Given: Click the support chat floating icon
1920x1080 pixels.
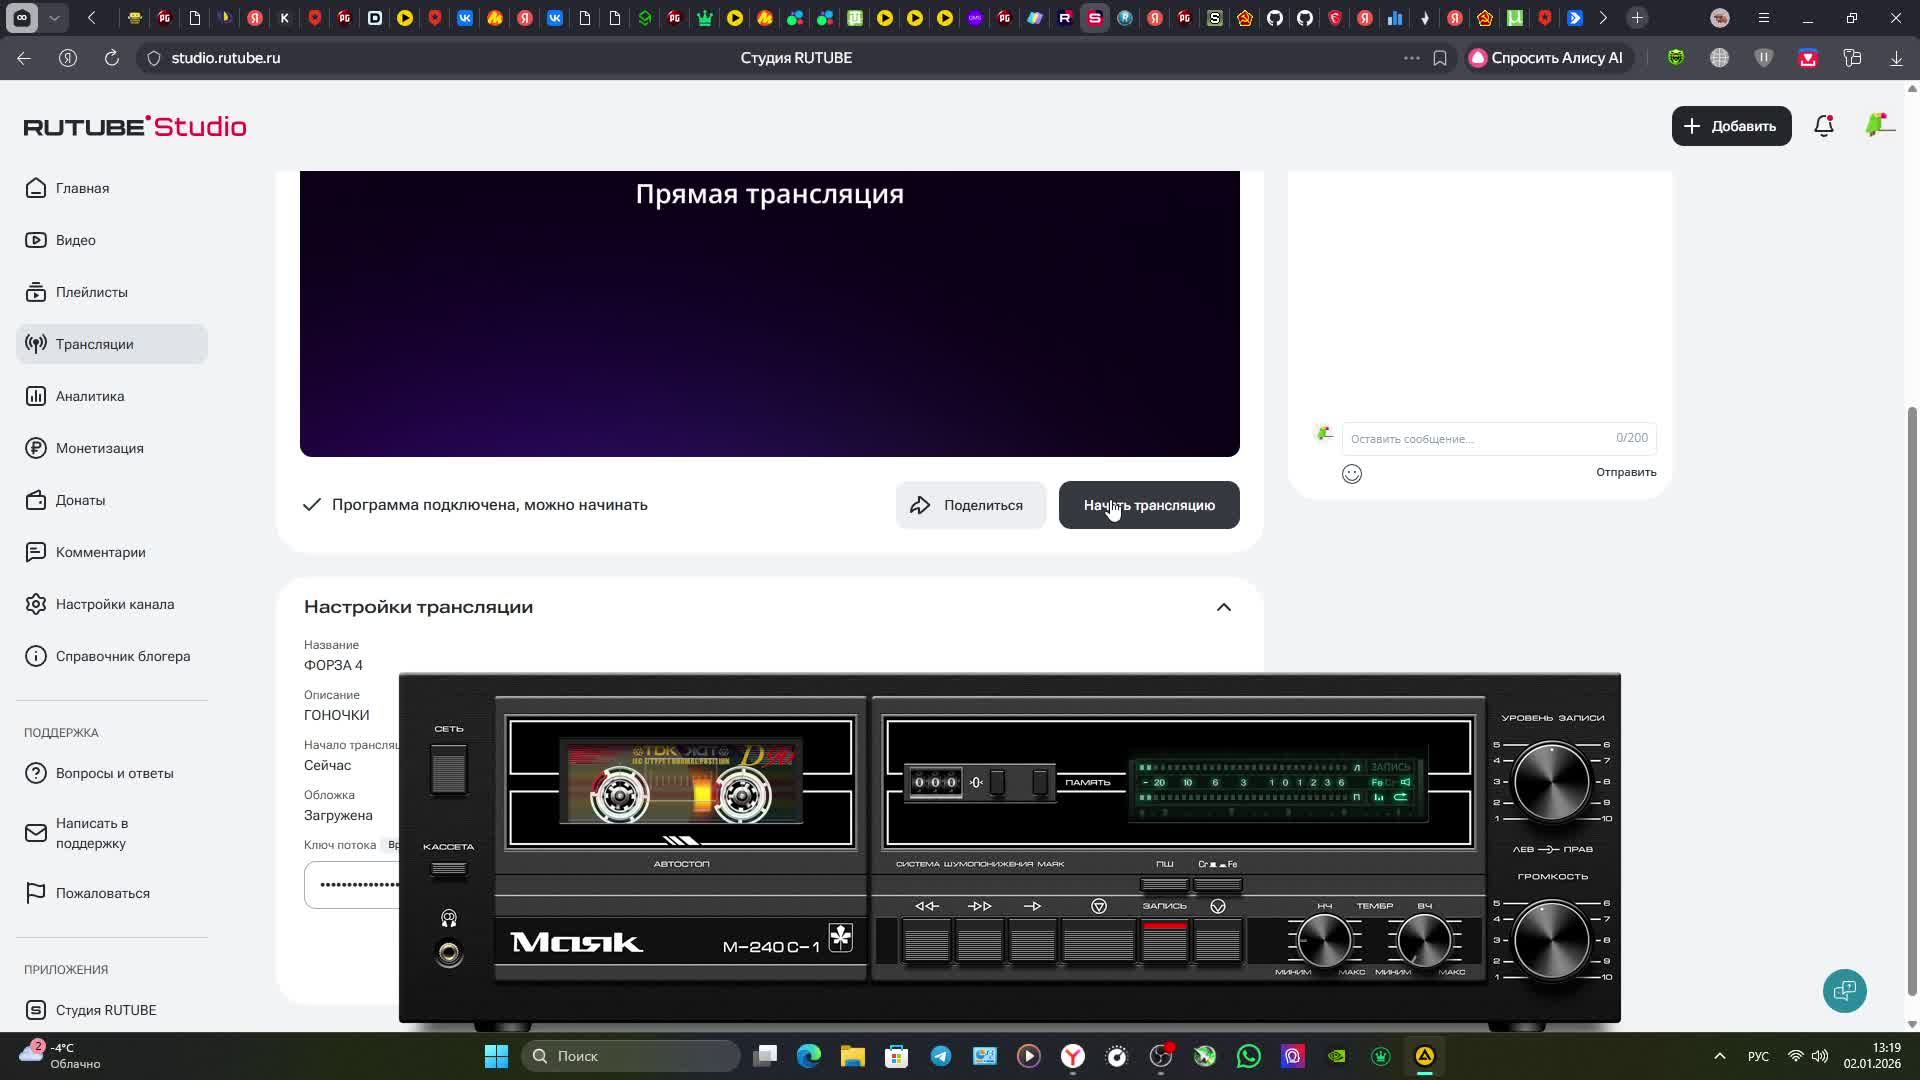Looking at the screenshot, I should [x=1844, y=991].
